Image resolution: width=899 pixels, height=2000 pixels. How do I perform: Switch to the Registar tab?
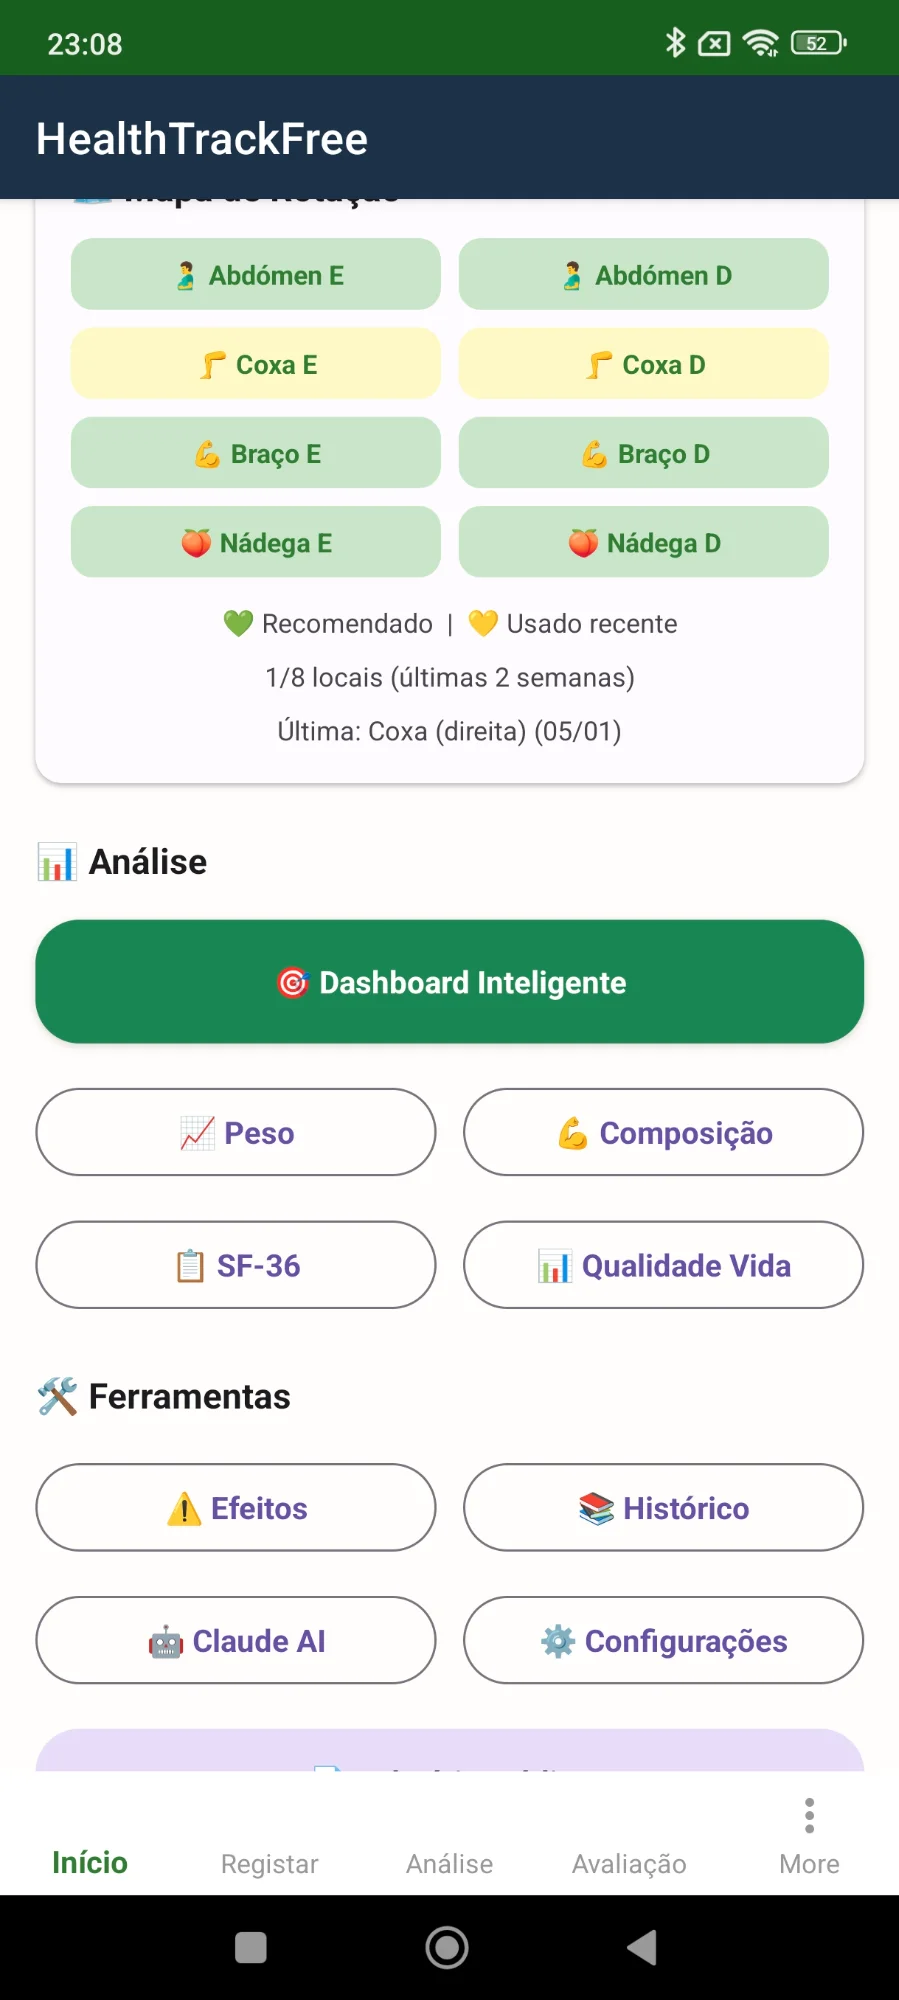[269, 1863]
